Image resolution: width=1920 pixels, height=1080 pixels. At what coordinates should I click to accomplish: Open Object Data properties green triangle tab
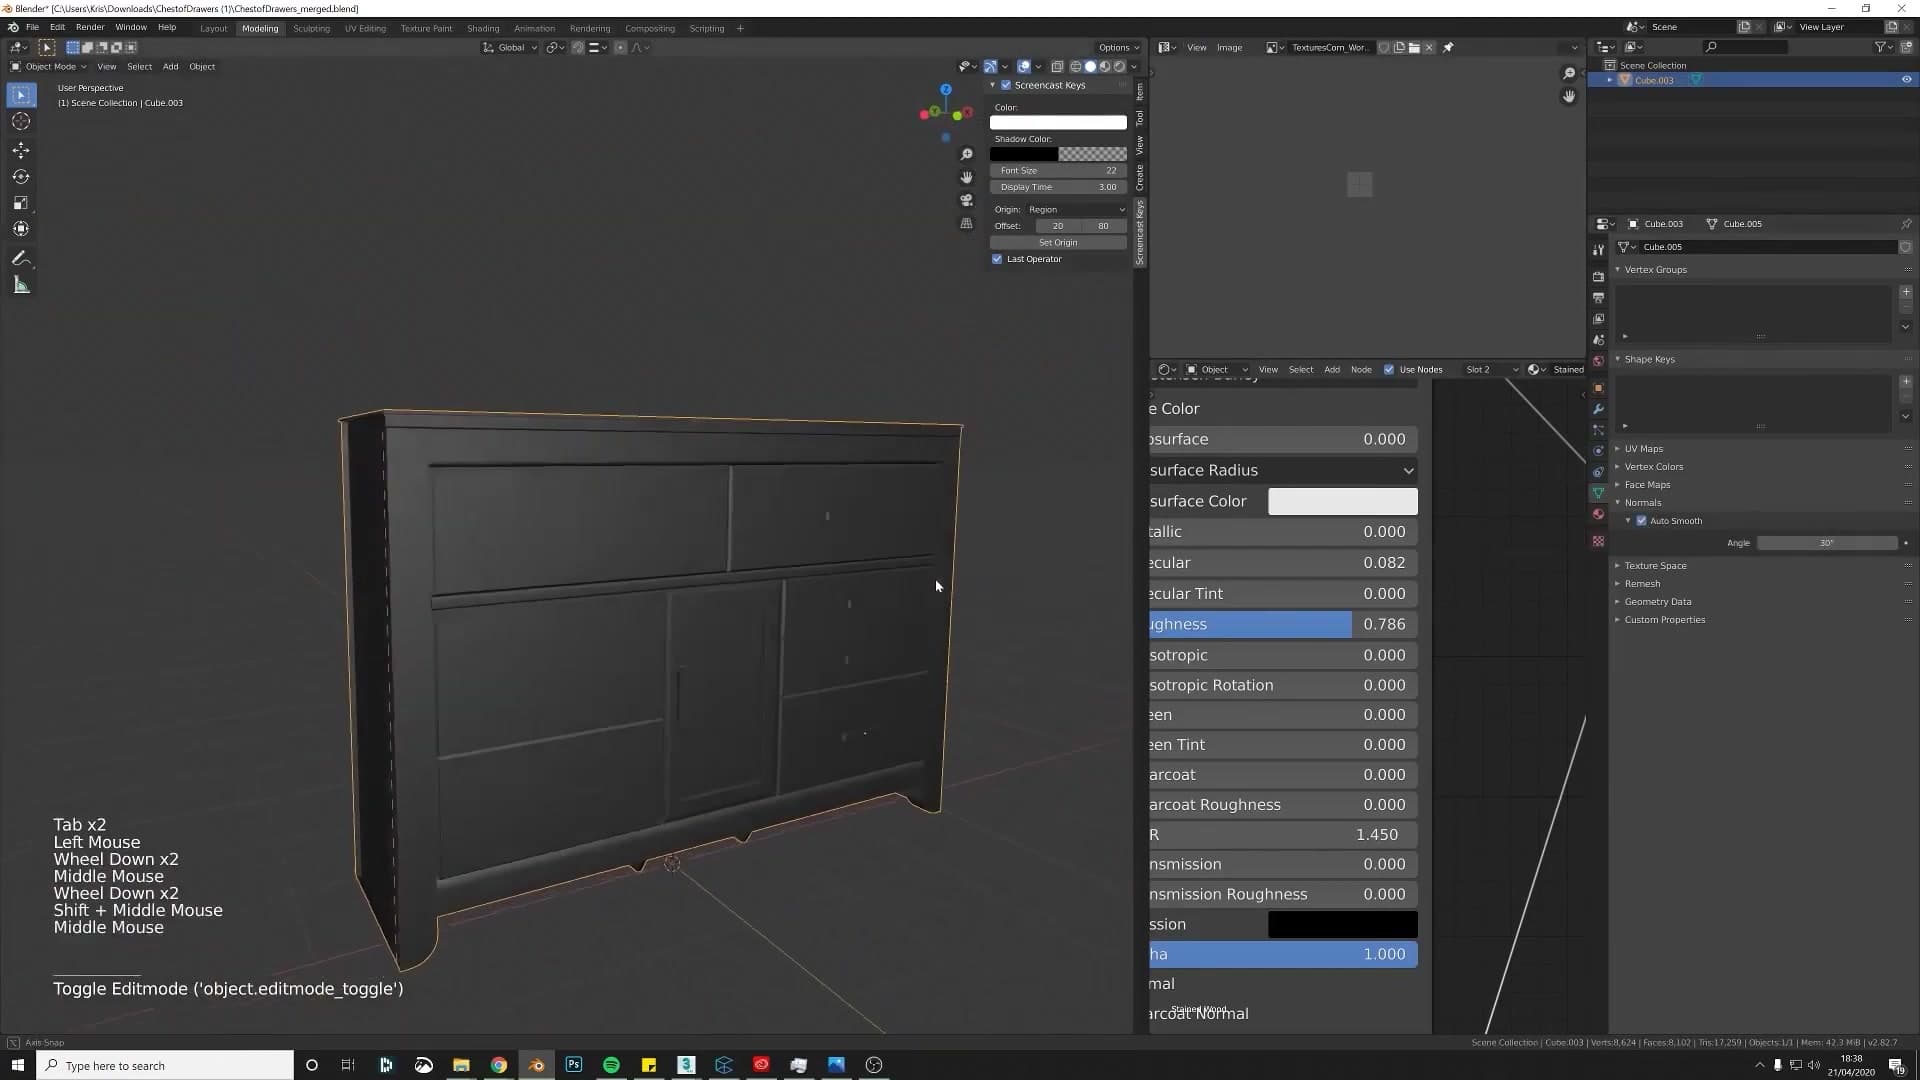click(1598, 493)
